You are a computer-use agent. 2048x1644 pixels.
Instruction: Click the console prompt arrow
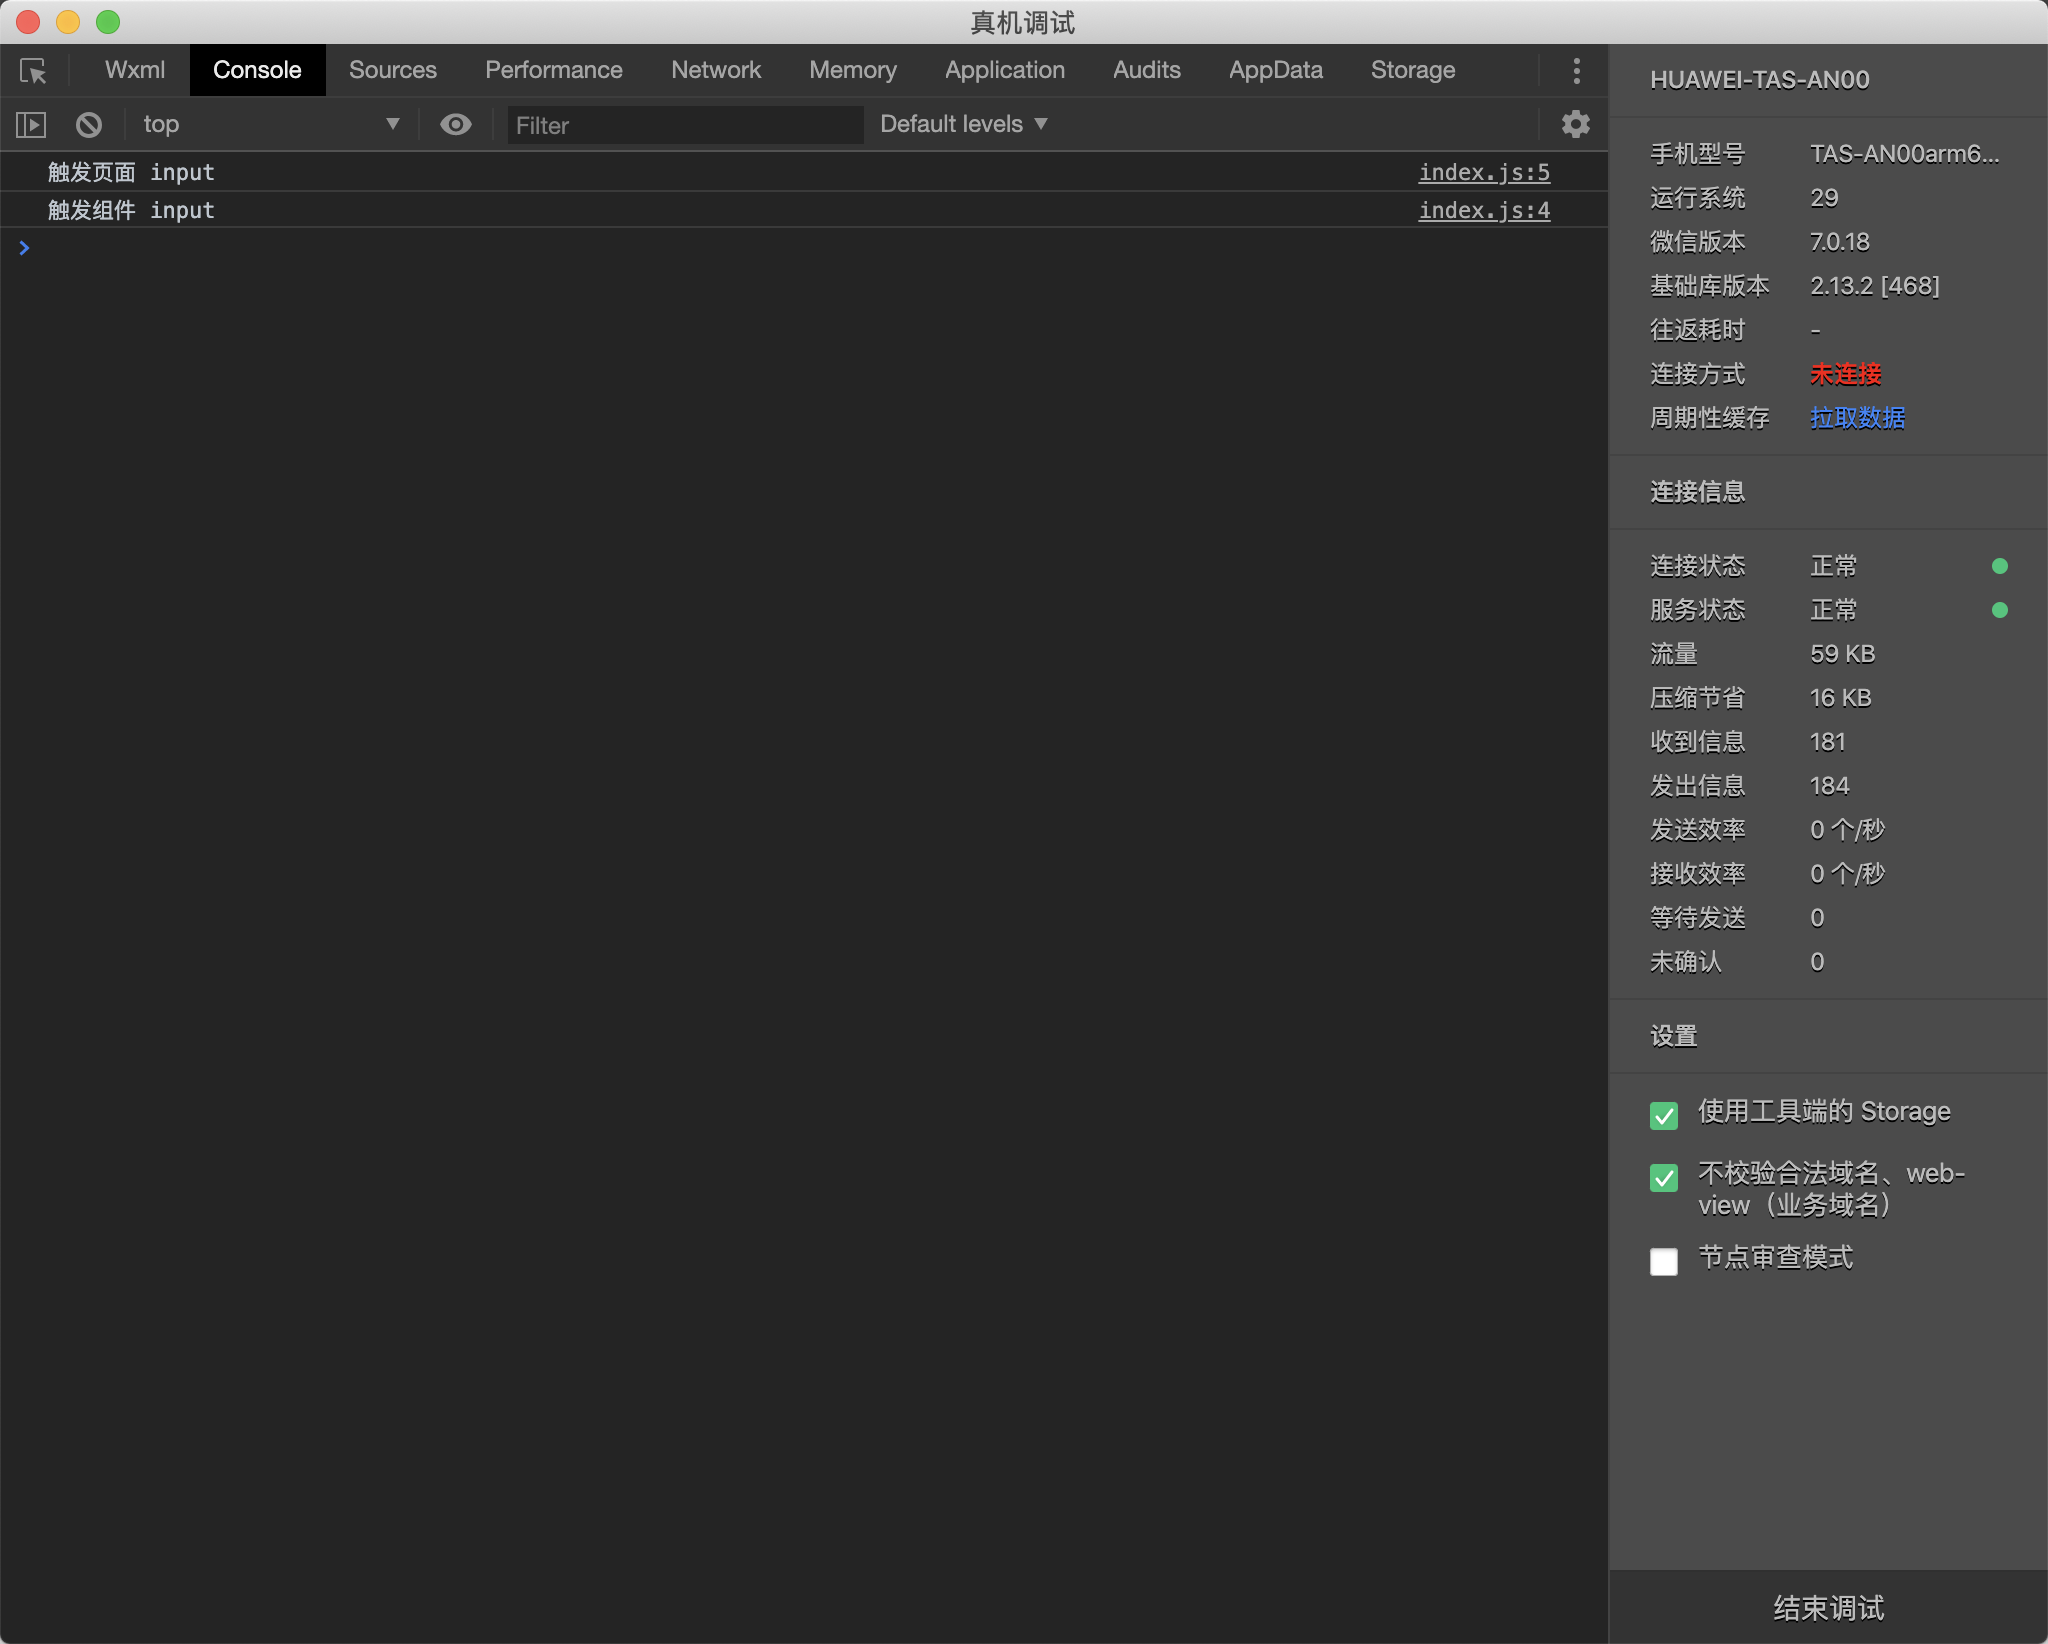pyautogui.click(x=24, y=248)
